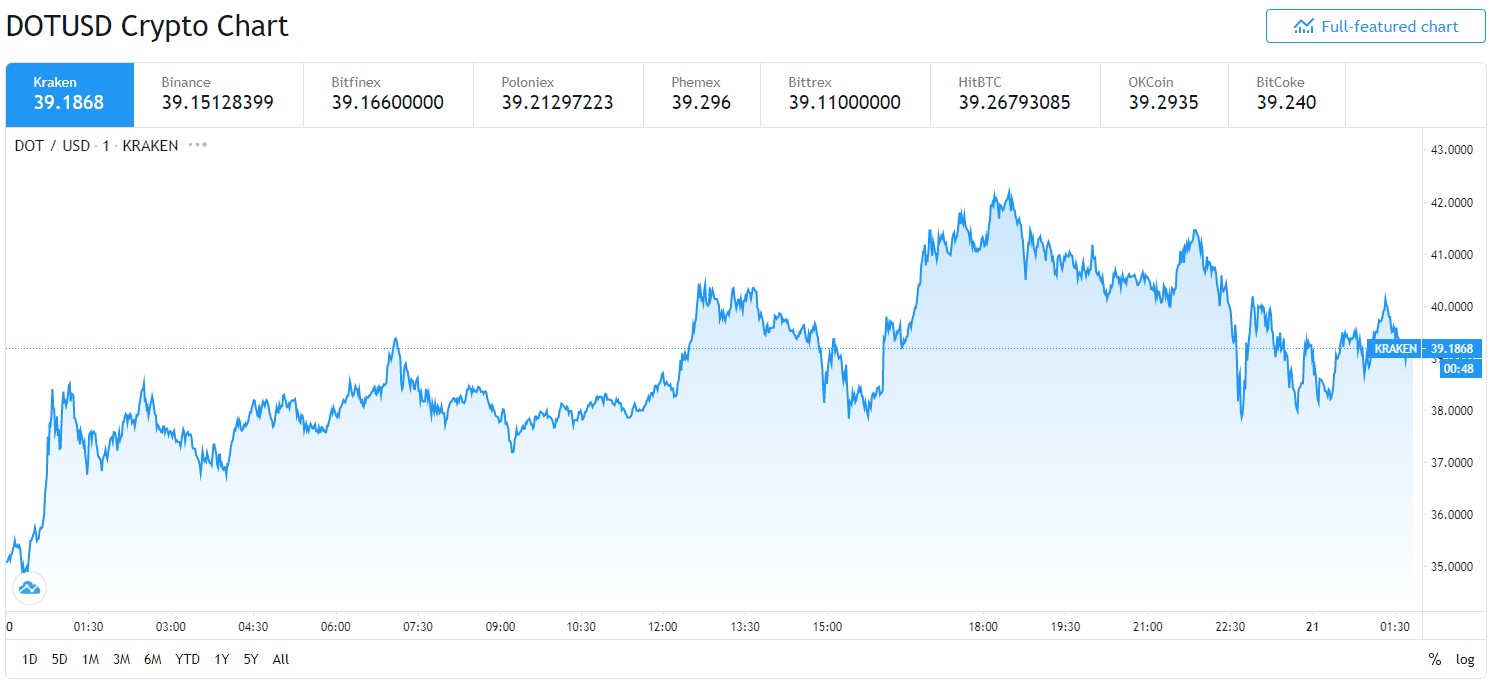The width and height of the screenshot is (1493, 691).
Task: Click the DOT / USD symbol title
Action: [x=52, y=145]
